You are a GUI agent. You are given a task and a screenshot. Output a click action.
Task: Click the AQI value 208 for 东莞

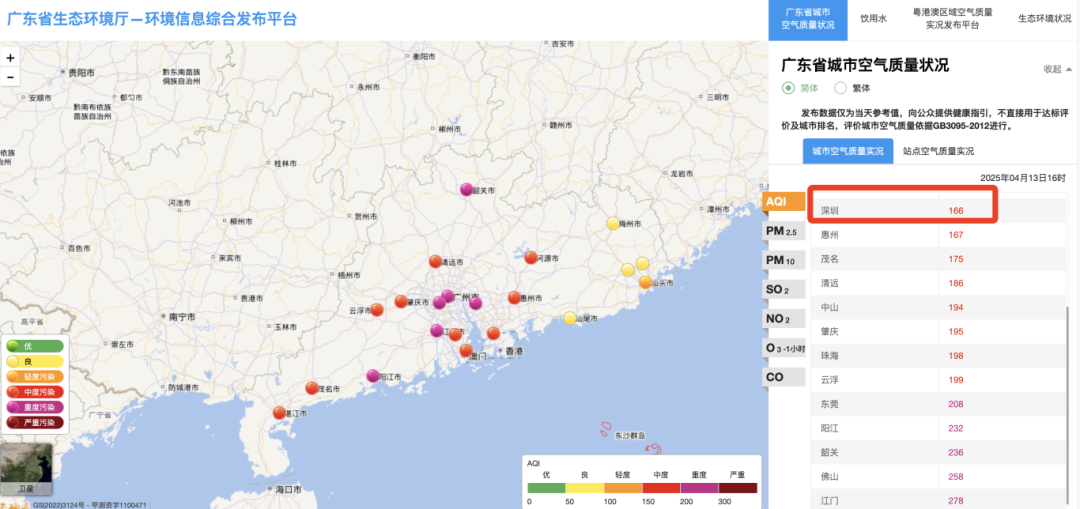coord(955,404)
